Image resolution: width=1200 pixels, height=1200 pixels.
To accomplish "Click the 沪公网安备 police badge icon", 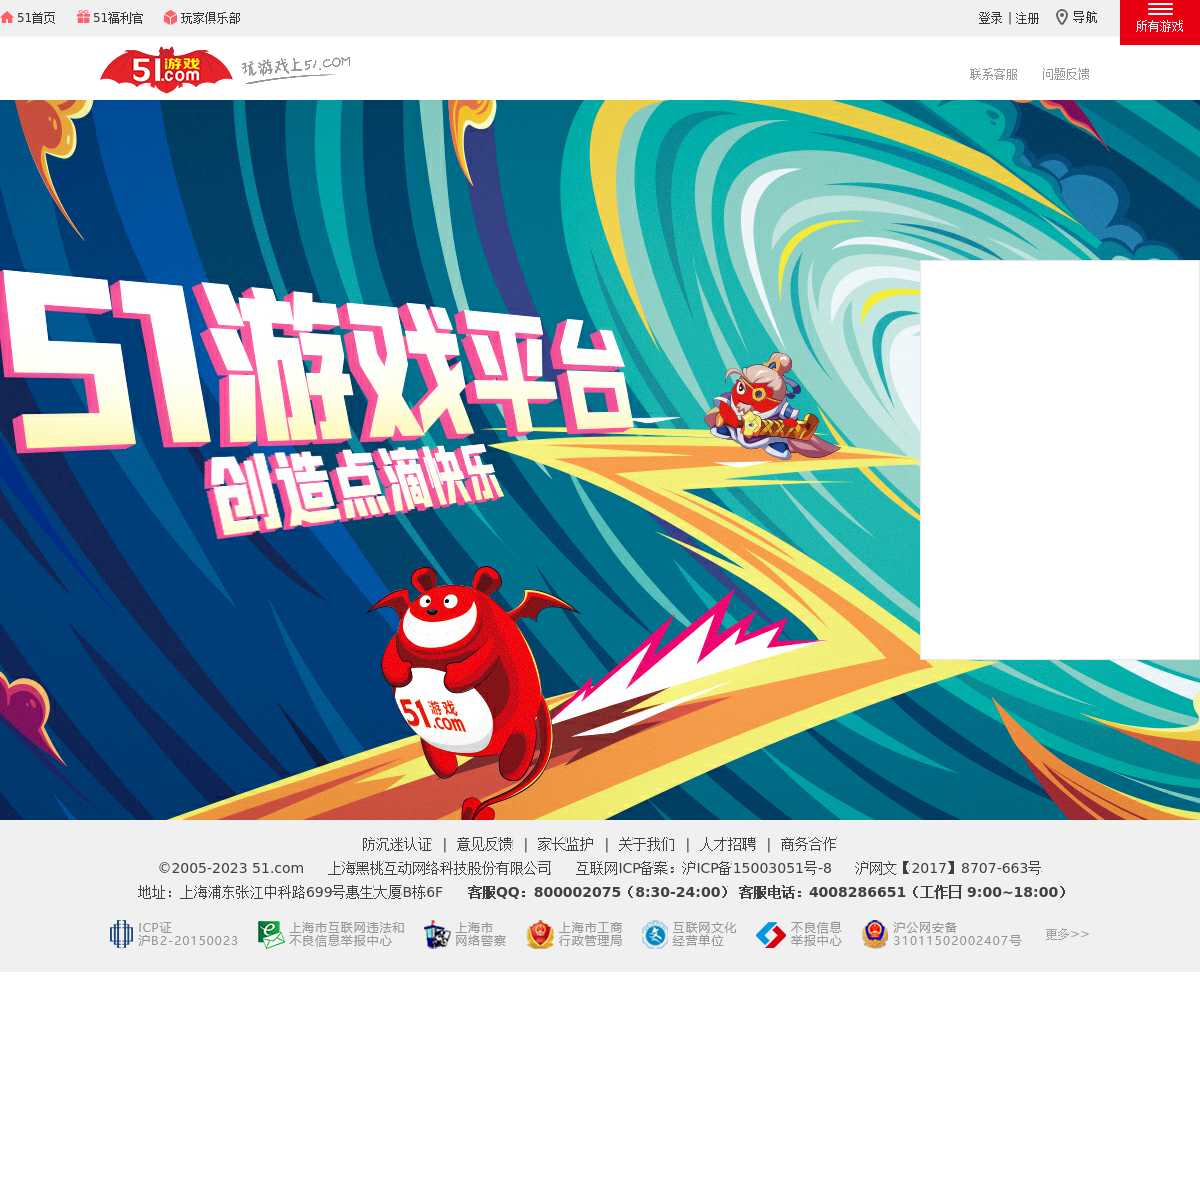I will click(x=875, y=934).
